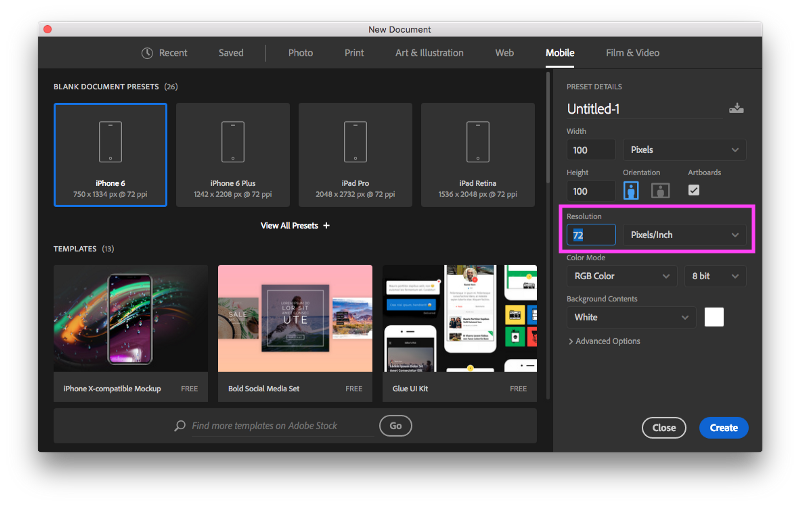
Task: Switch to the Print tab
Action: tap(354, 53)
